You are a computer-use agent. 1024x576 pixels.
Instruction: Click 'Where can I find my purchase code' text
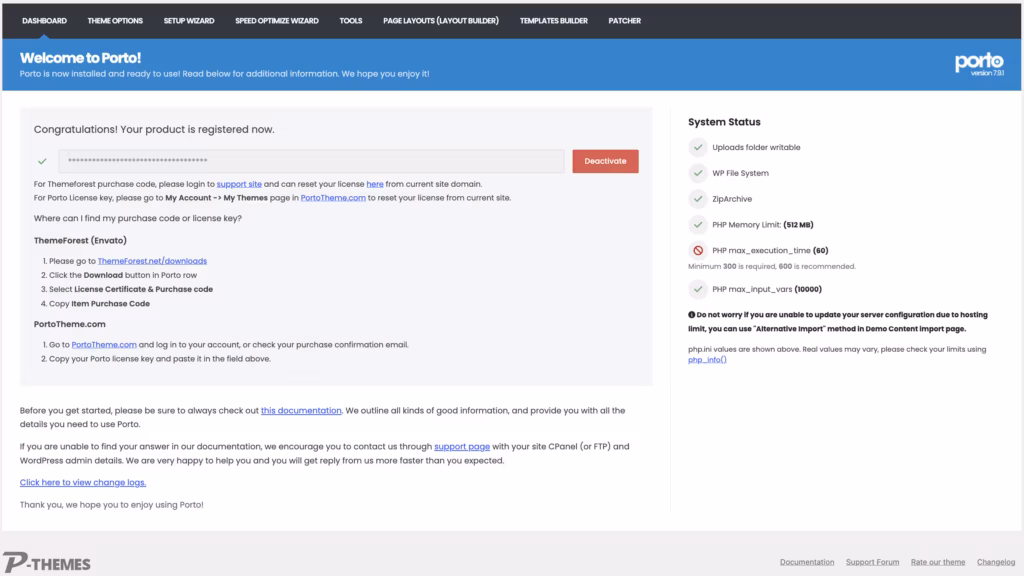tap(138, 218)
